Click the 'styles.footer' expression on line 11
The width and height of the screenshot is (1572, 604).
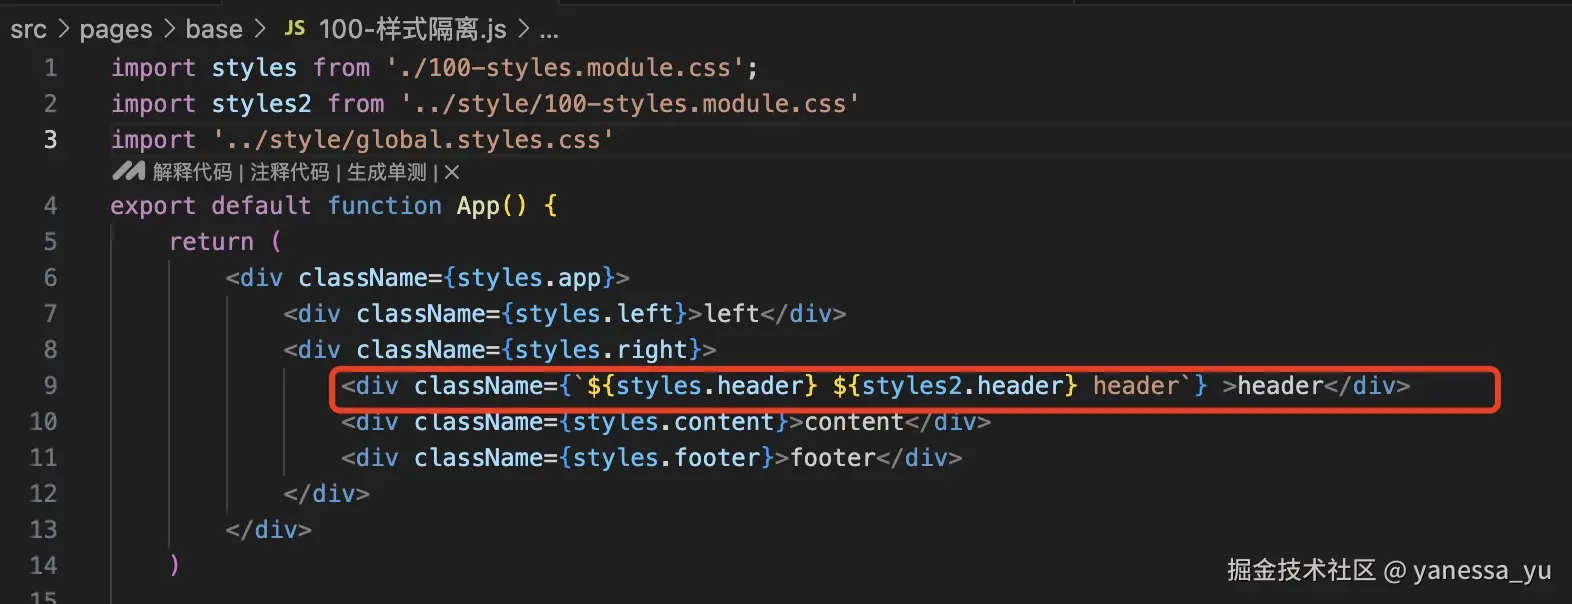click(x=667, y=458)
